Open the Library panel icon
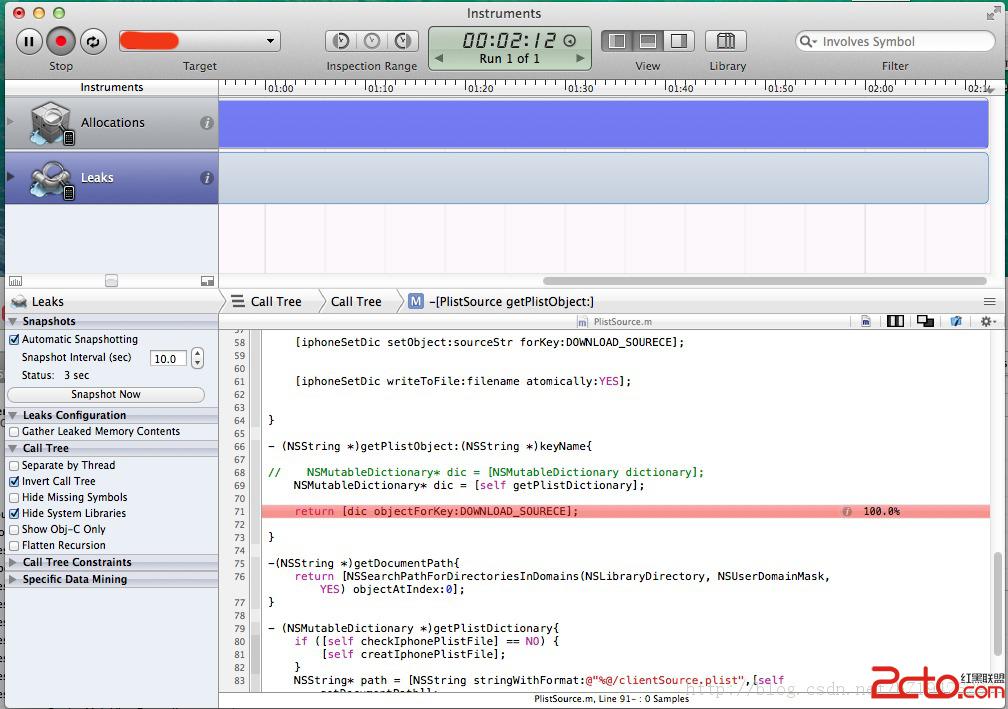The height and width of the screenshot is (709, 1008). pyautogui.click(x=727, y=41)
